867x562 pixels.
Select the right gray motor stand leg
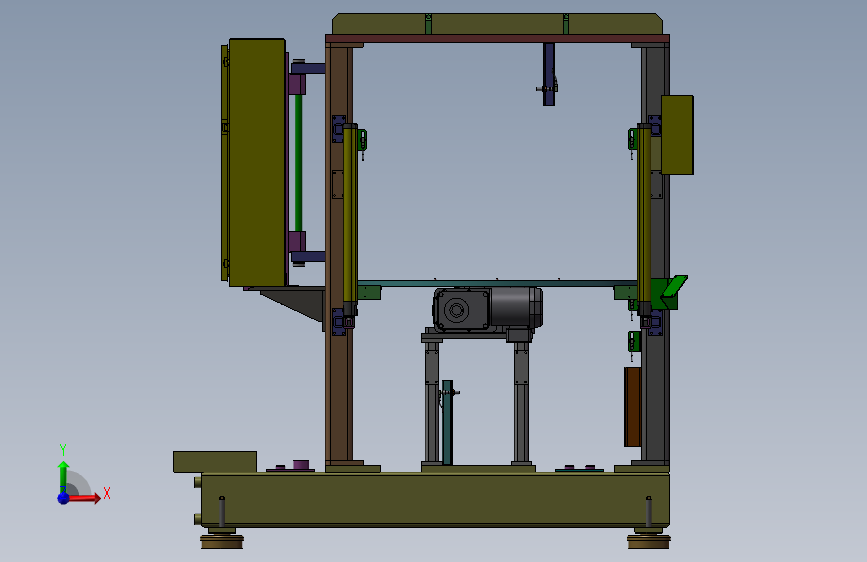click(x=521, y=402)
